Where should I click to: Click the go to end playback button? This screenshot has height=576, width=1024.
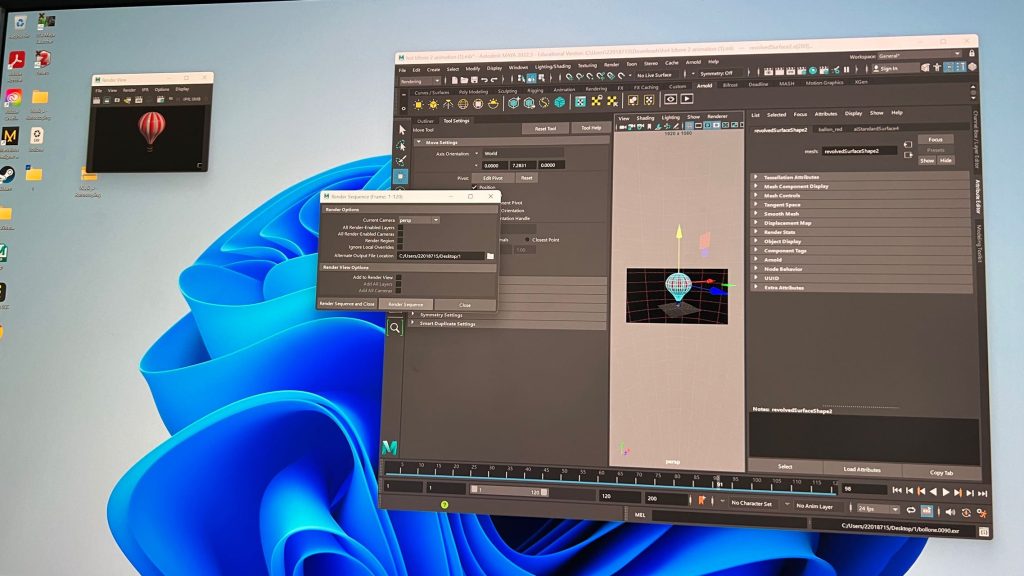(x=982, y=494)
